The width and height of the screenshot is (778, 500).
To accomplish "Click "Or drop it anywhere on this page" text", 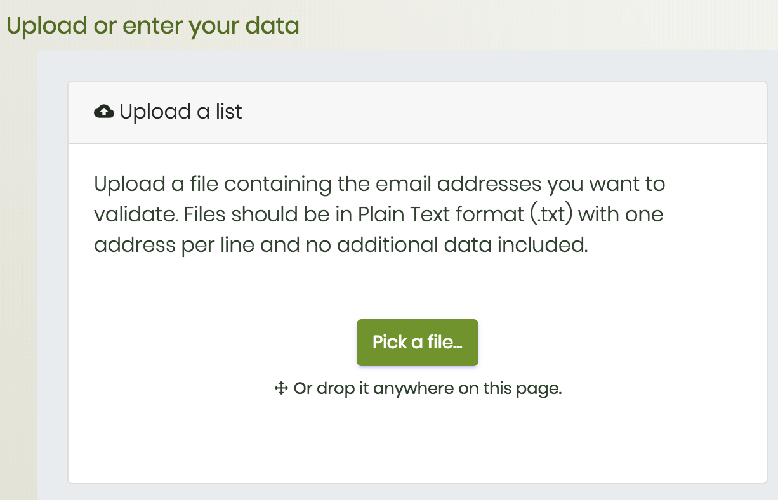I will [427, 389].
